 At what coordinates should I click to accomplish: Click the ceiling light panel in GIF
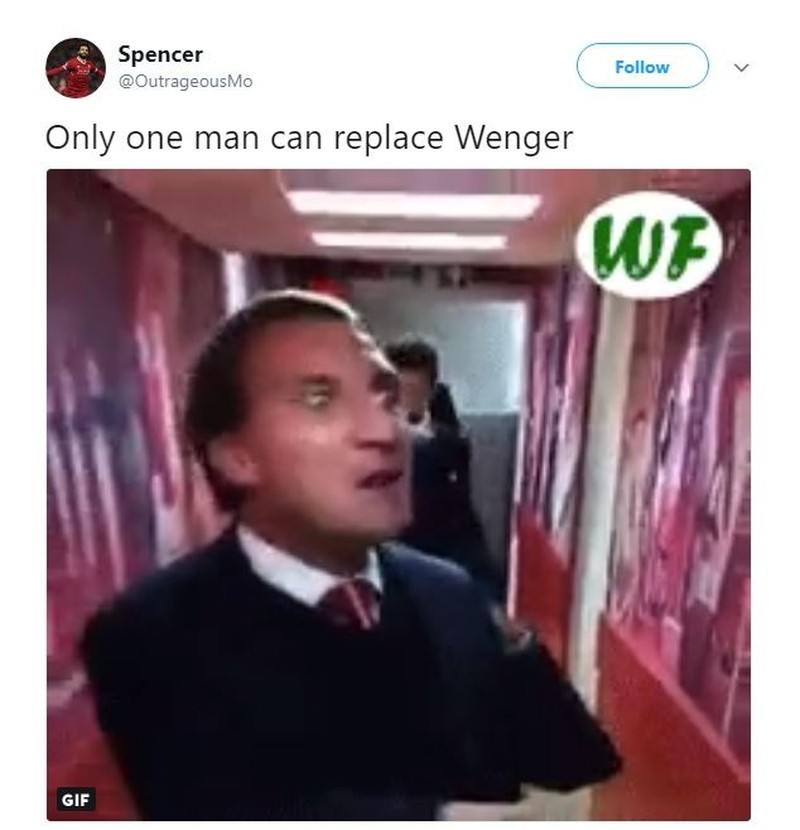click(413, 204)
